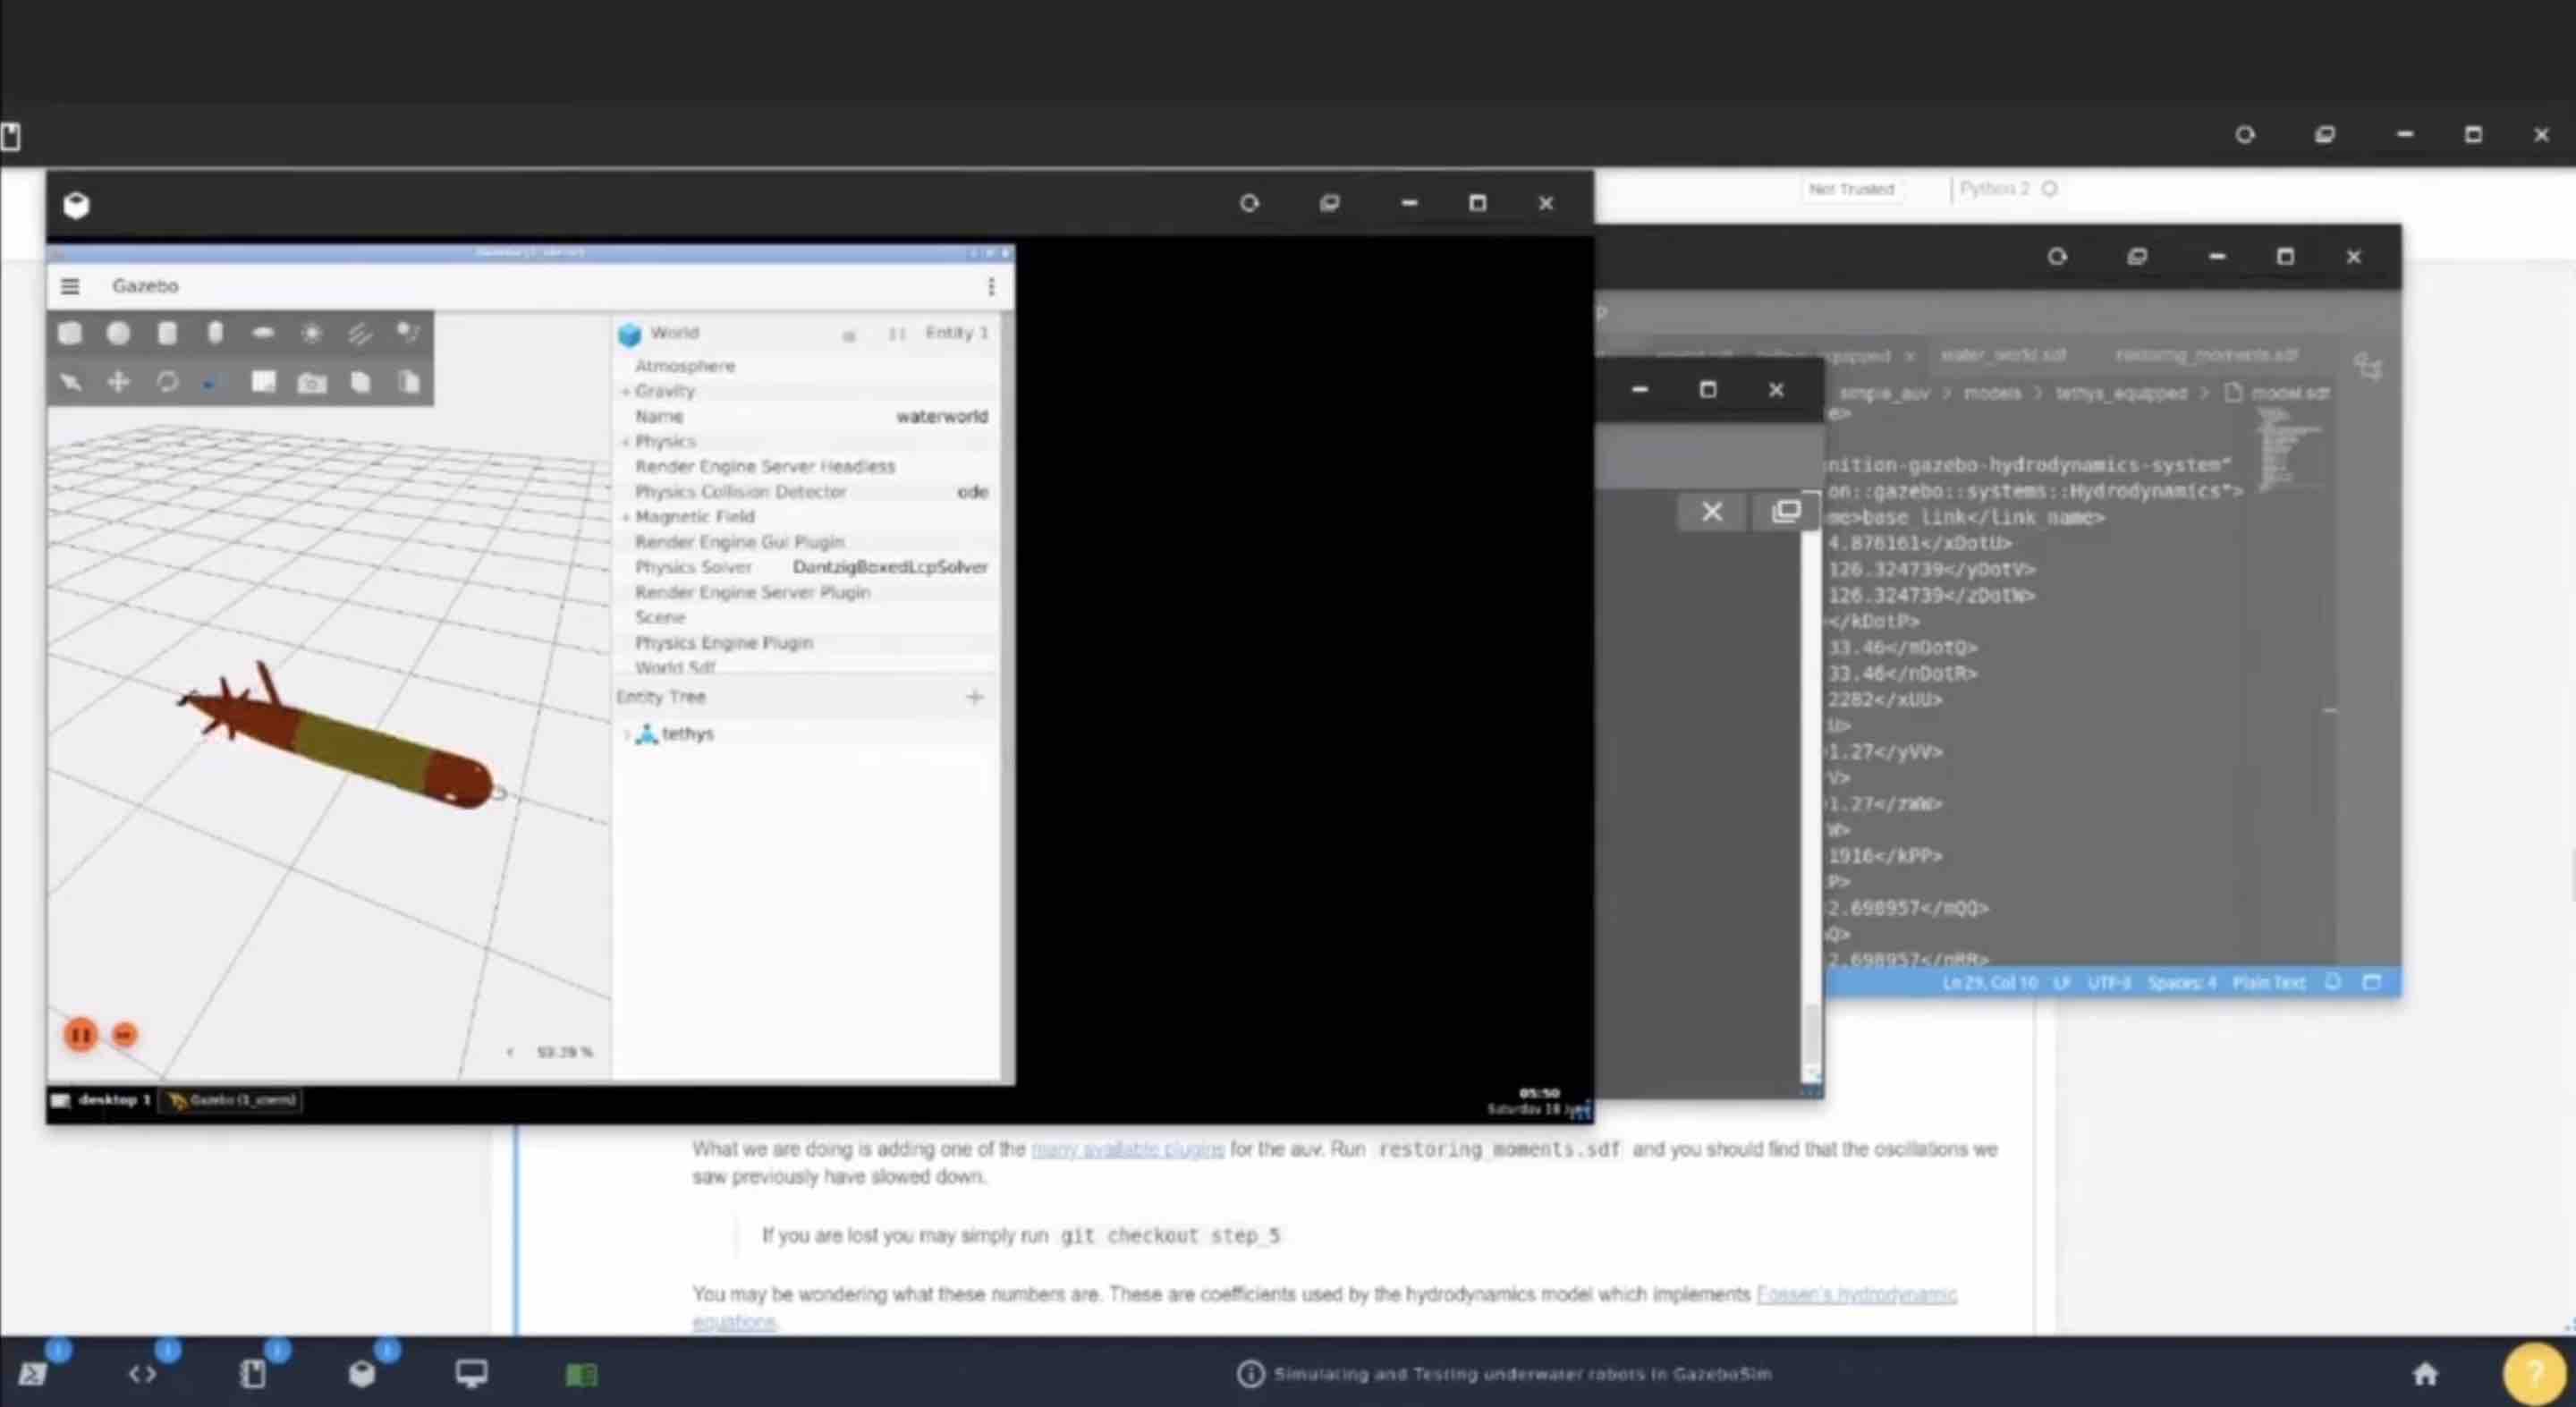2576x1407 pixels.
Task: Pop out the code editor window
Action: point(2137,257)
